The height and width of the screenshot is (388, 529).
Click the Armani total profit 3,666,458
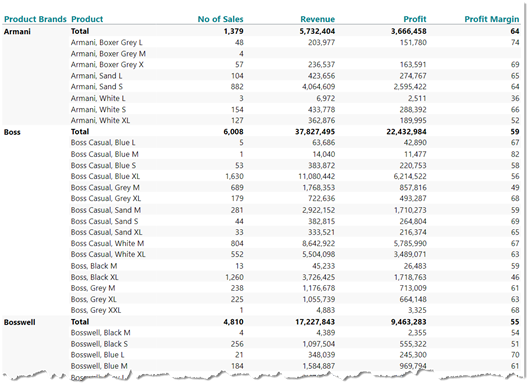click(409, 31)
